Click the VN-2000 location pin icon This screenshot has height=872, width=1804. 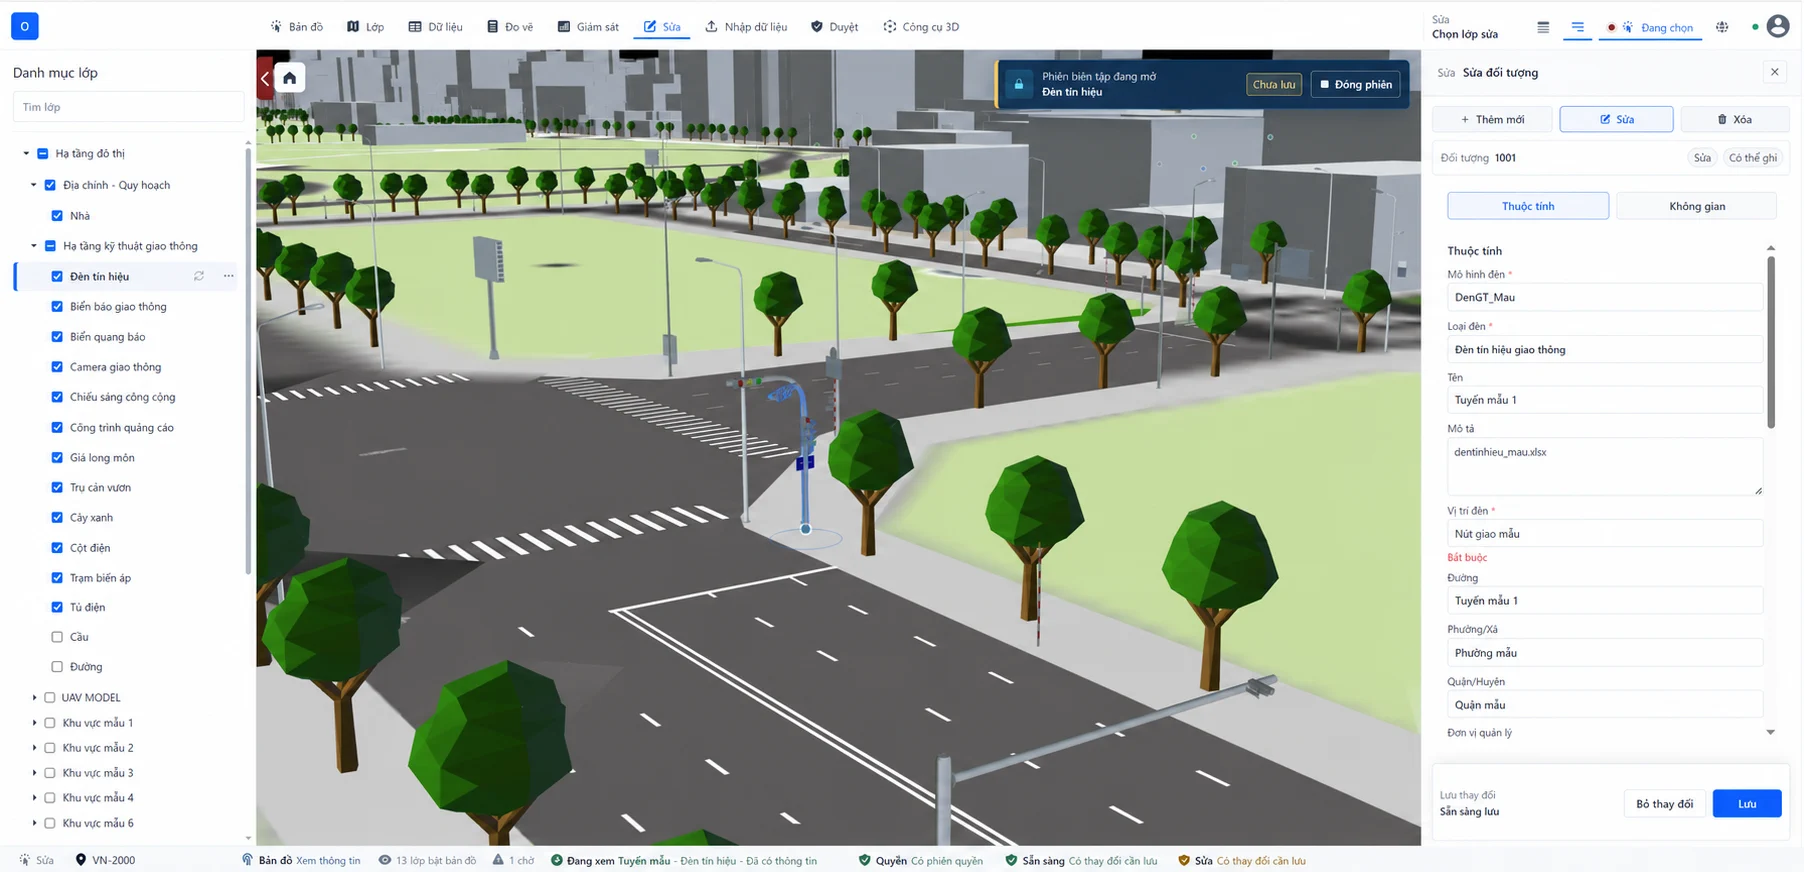[81, 860]
